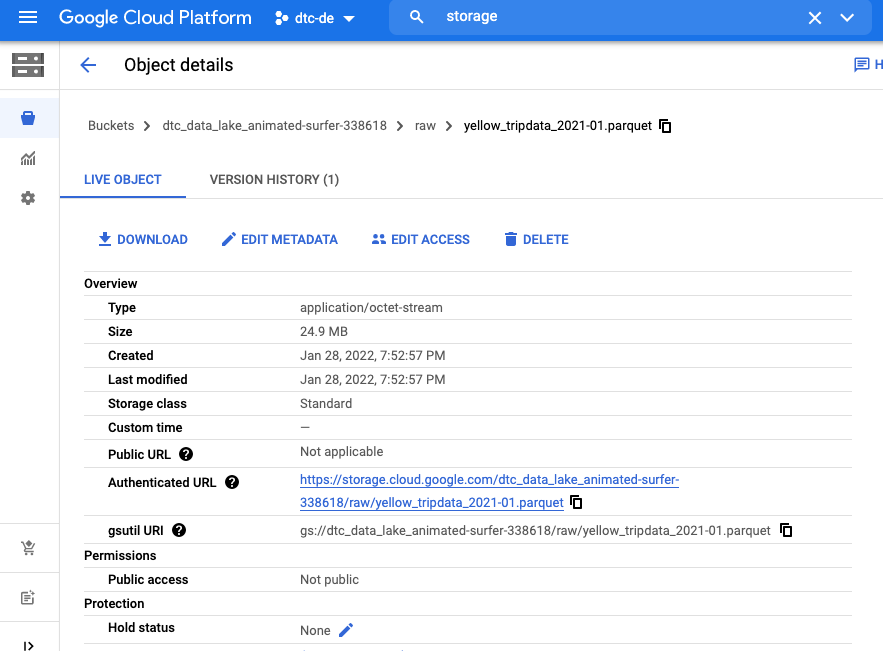Select yellow_tripdata_2021-01.parquet breadcrumb text
Viewport: 883px width, 651px height.
click(x=558, y=126)
